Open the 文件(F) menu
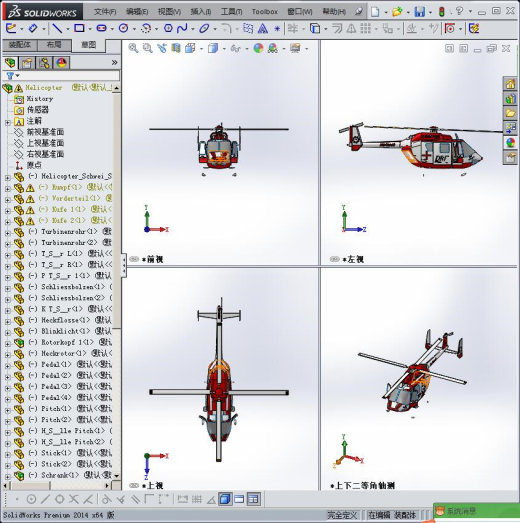This screenshot has height=523, width=520. 105,12
